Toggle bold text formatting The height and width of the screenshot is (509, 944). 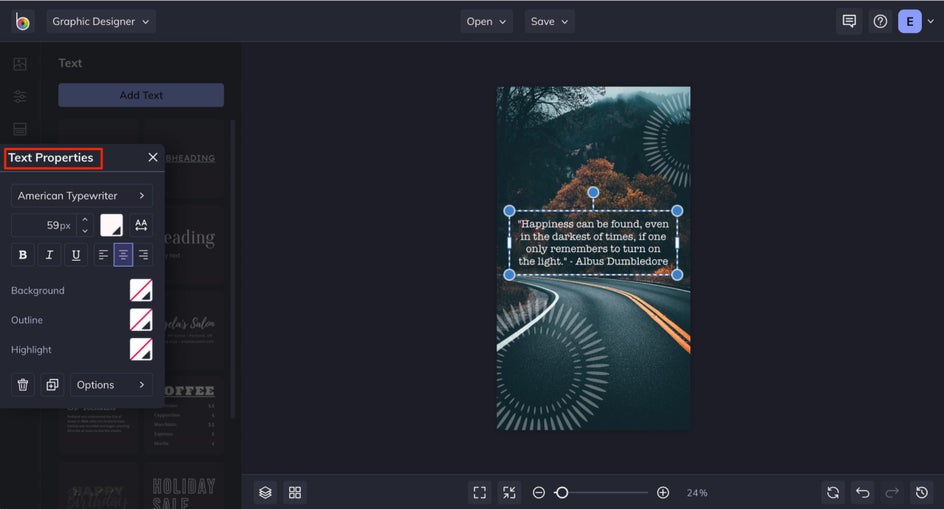(23, 255)
